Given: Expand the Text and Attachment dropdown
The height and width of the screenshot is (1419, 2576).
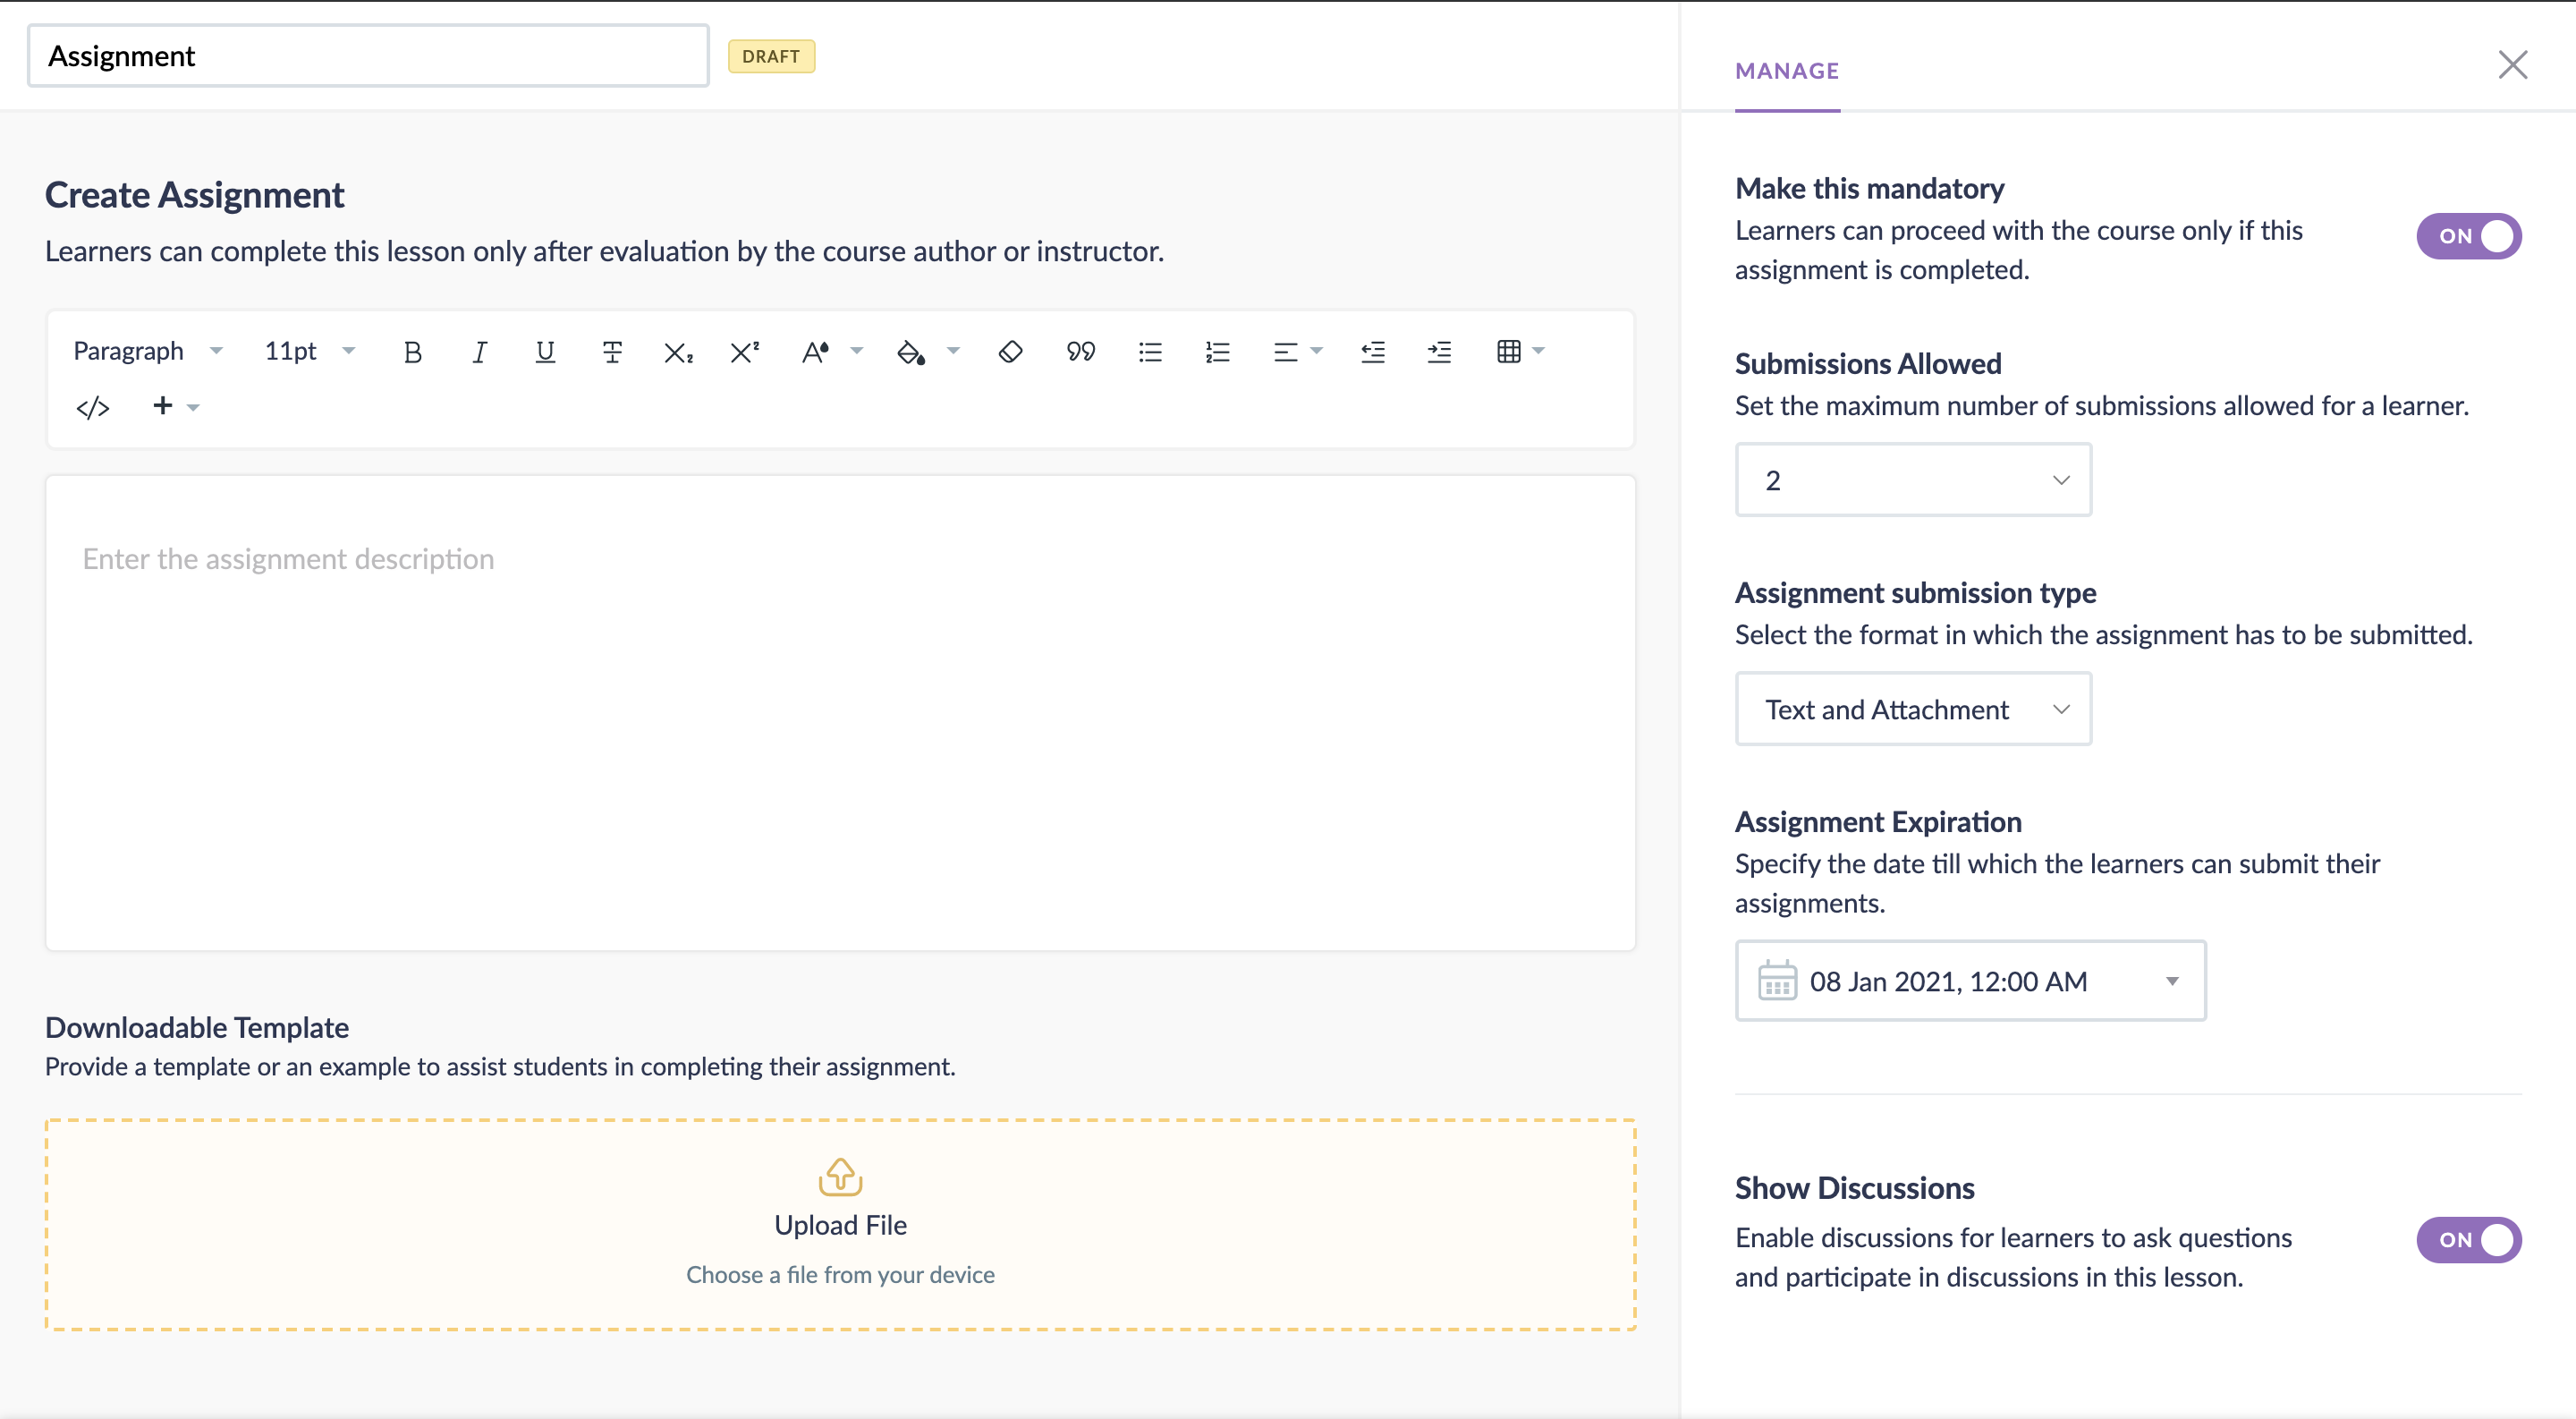Looking at the screenshot, I should (x=1912, y=709).
